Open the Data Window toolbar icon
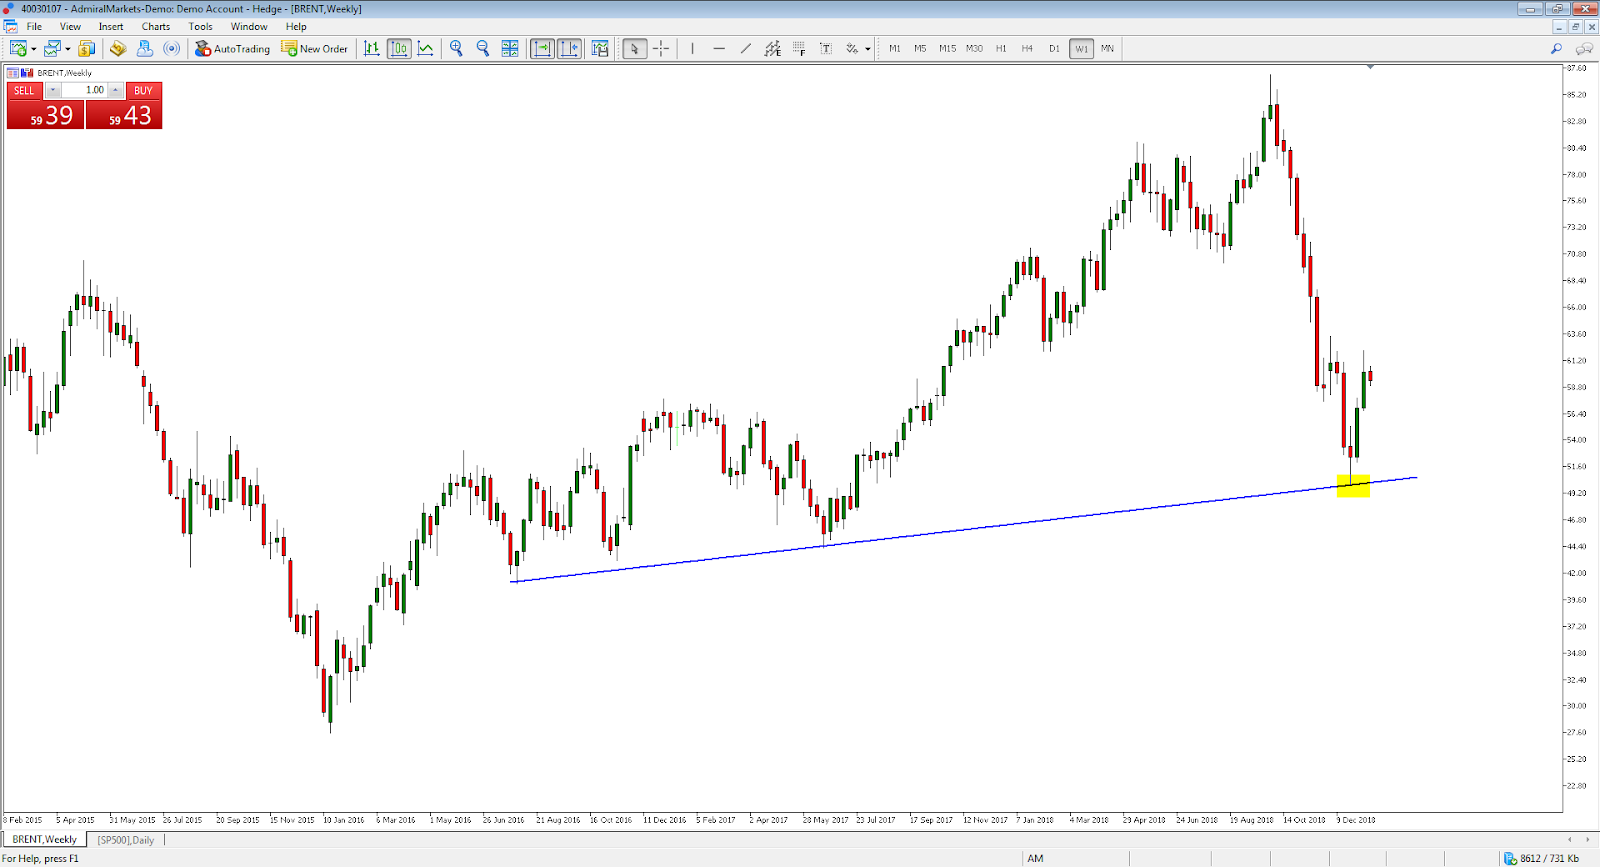 point(118,48)
